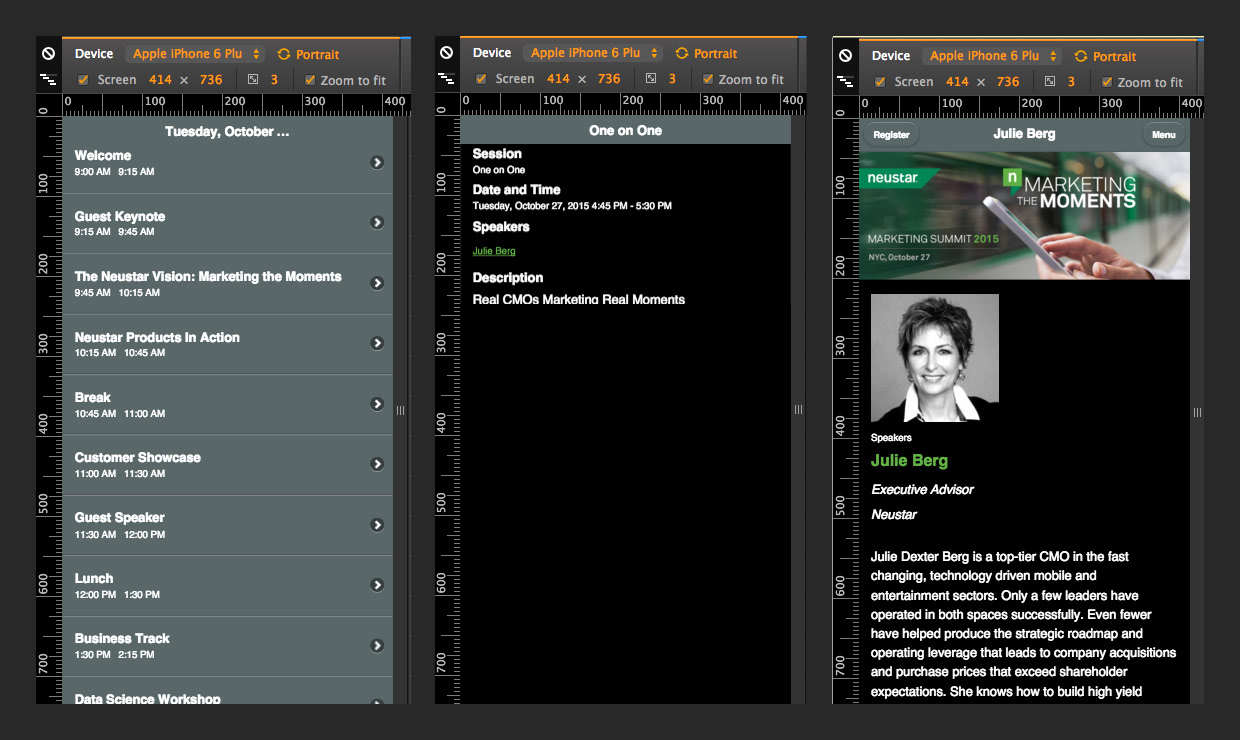
Task: Uncheck Screen checkbox in schedule panel
Action: tap(83, 80)
